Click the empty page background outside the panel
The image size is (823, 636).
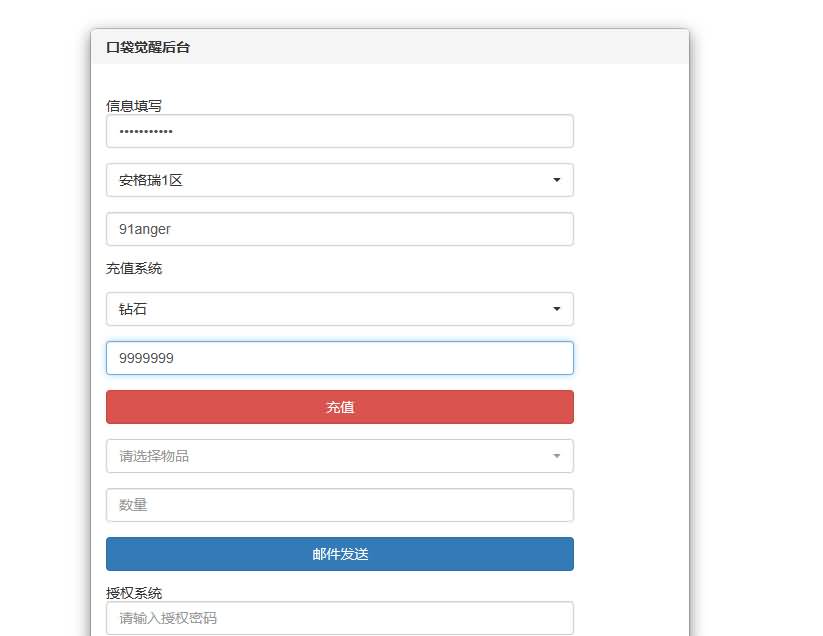(760, 300)
